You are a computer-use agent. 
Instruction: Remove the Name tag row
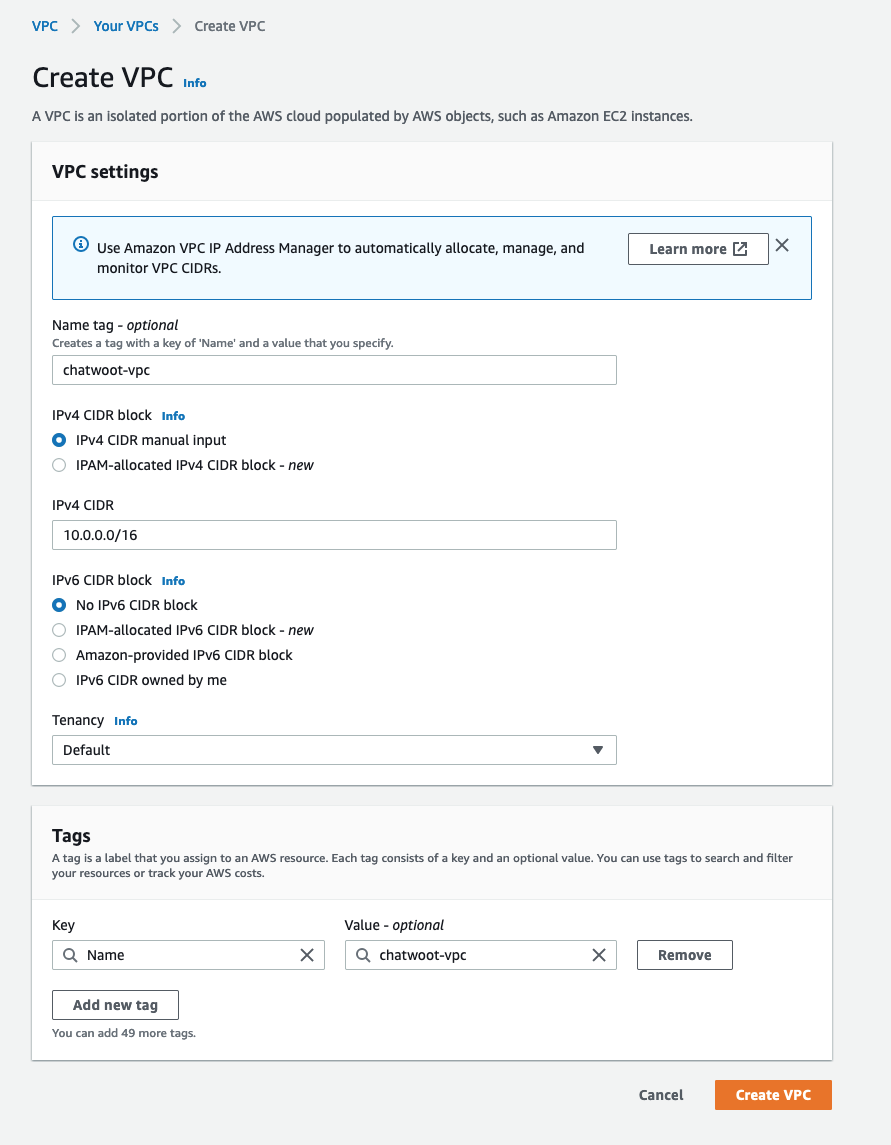(684, 955)
